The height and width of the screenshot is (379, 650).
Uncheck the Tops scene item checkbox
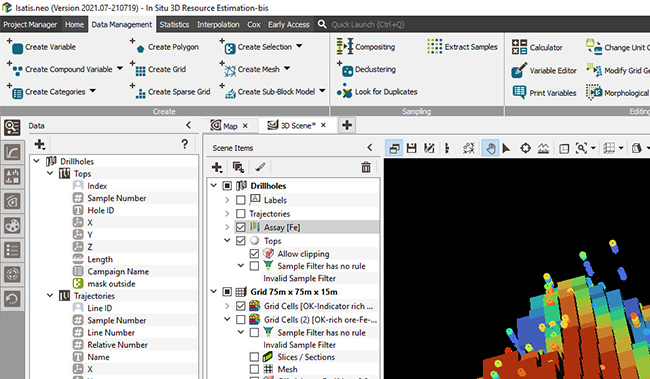(x=241, y=241)
